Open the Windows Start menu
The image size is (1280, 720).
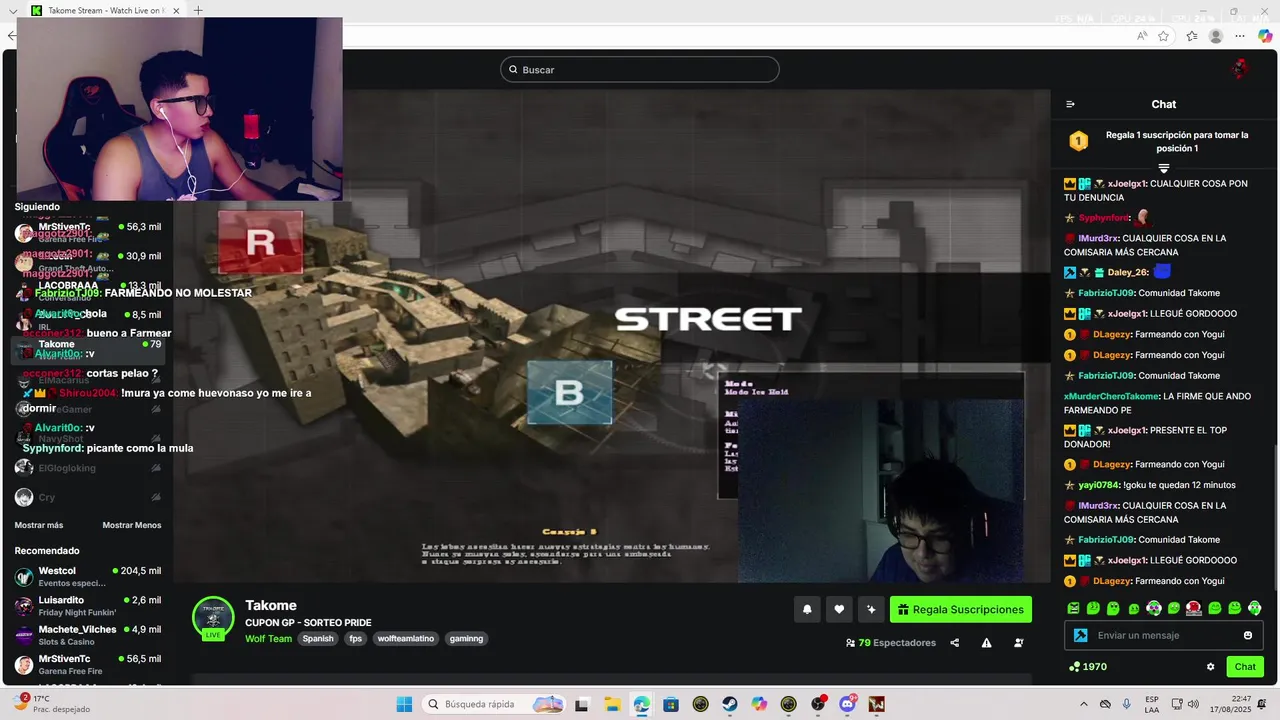coord(404,704)
